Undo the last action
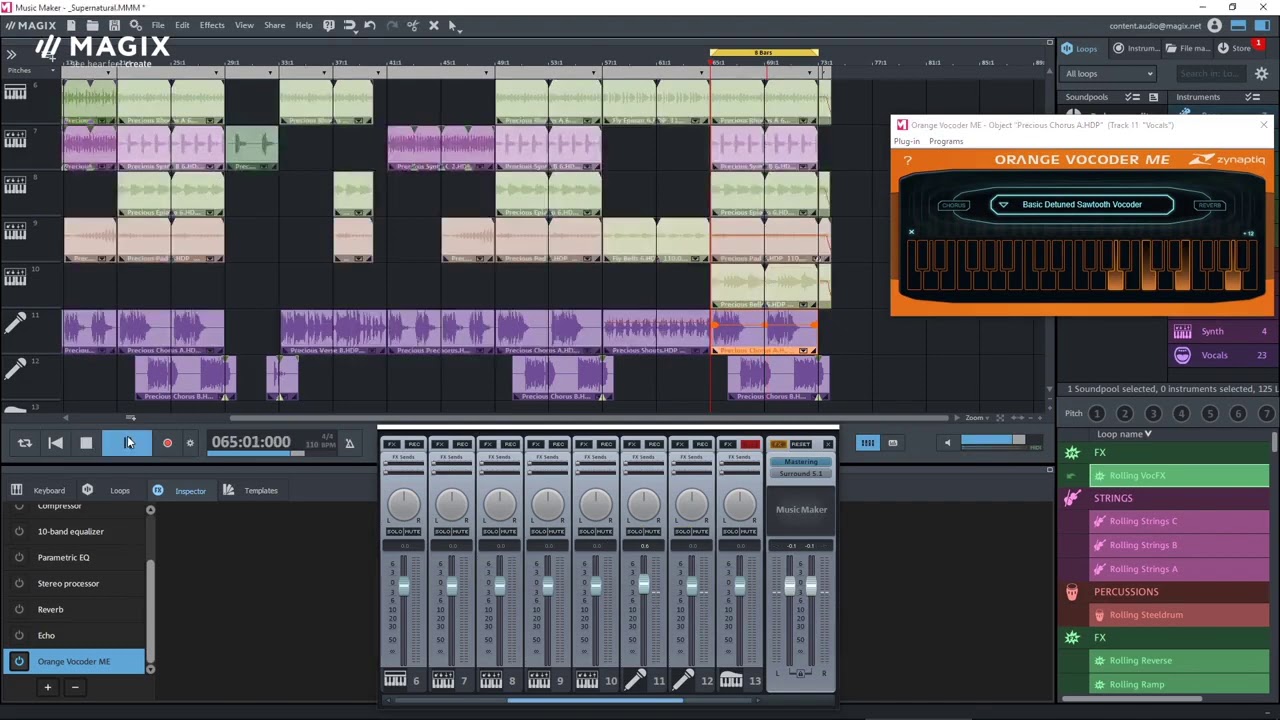This screenshot has height=720, width=1280. [370, 25]
